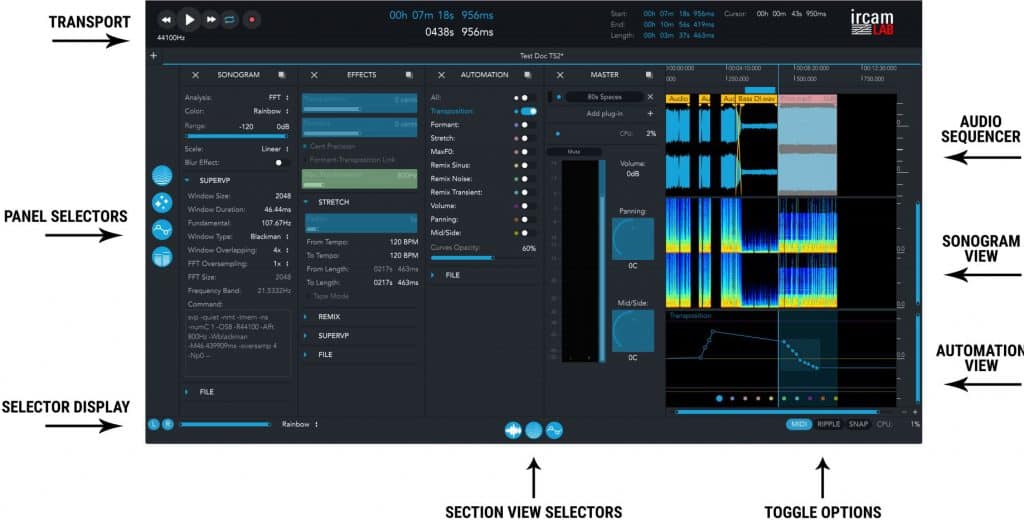Detach the MASTER panel with its popout icon
The height and width of the screenshot is (520, 1024).
pyautogui.click(x=648, y=75)
